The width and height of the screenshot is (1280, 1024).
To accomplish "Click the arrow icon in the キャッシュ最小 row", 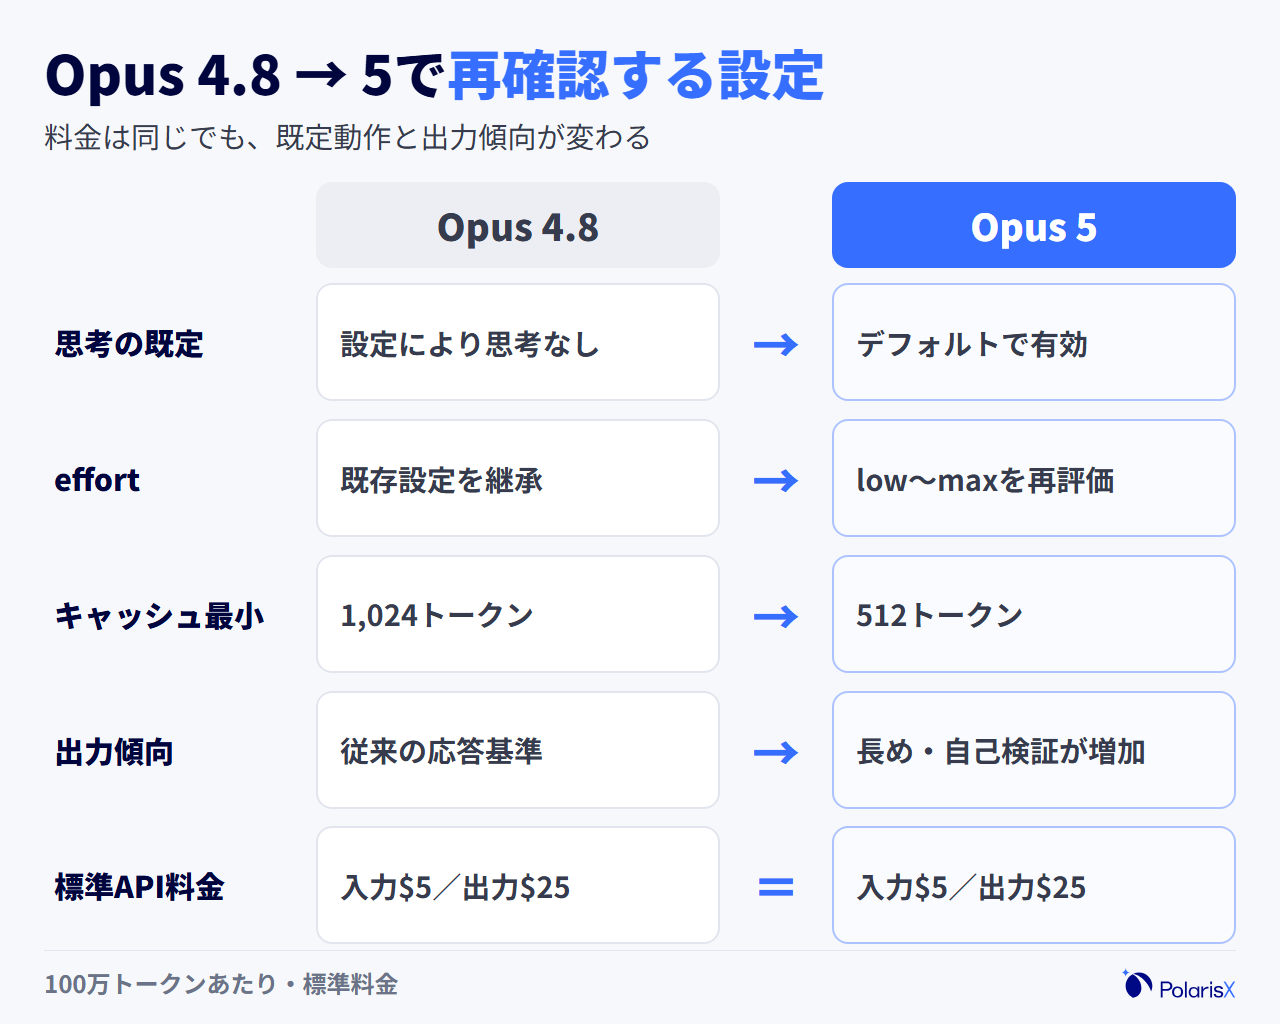I will click(x=776, y=617).
